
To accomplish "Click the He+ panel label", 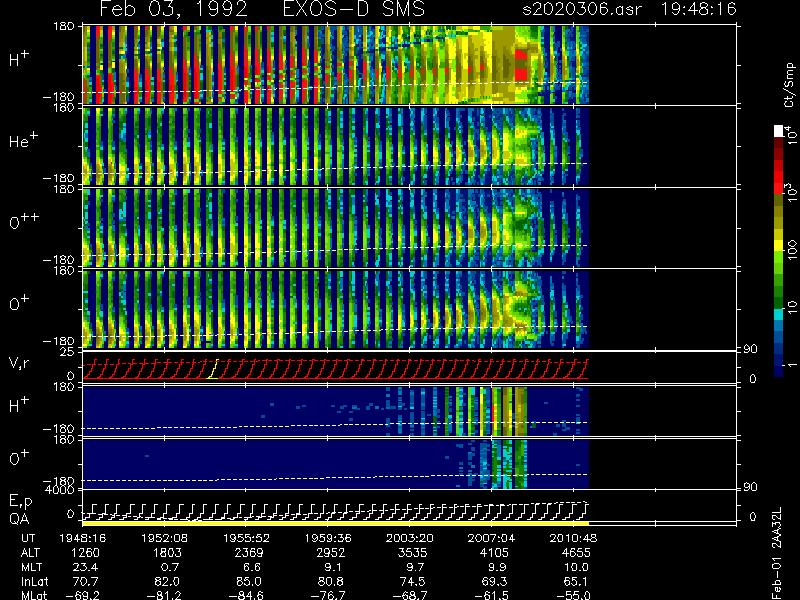I will 23,140.
